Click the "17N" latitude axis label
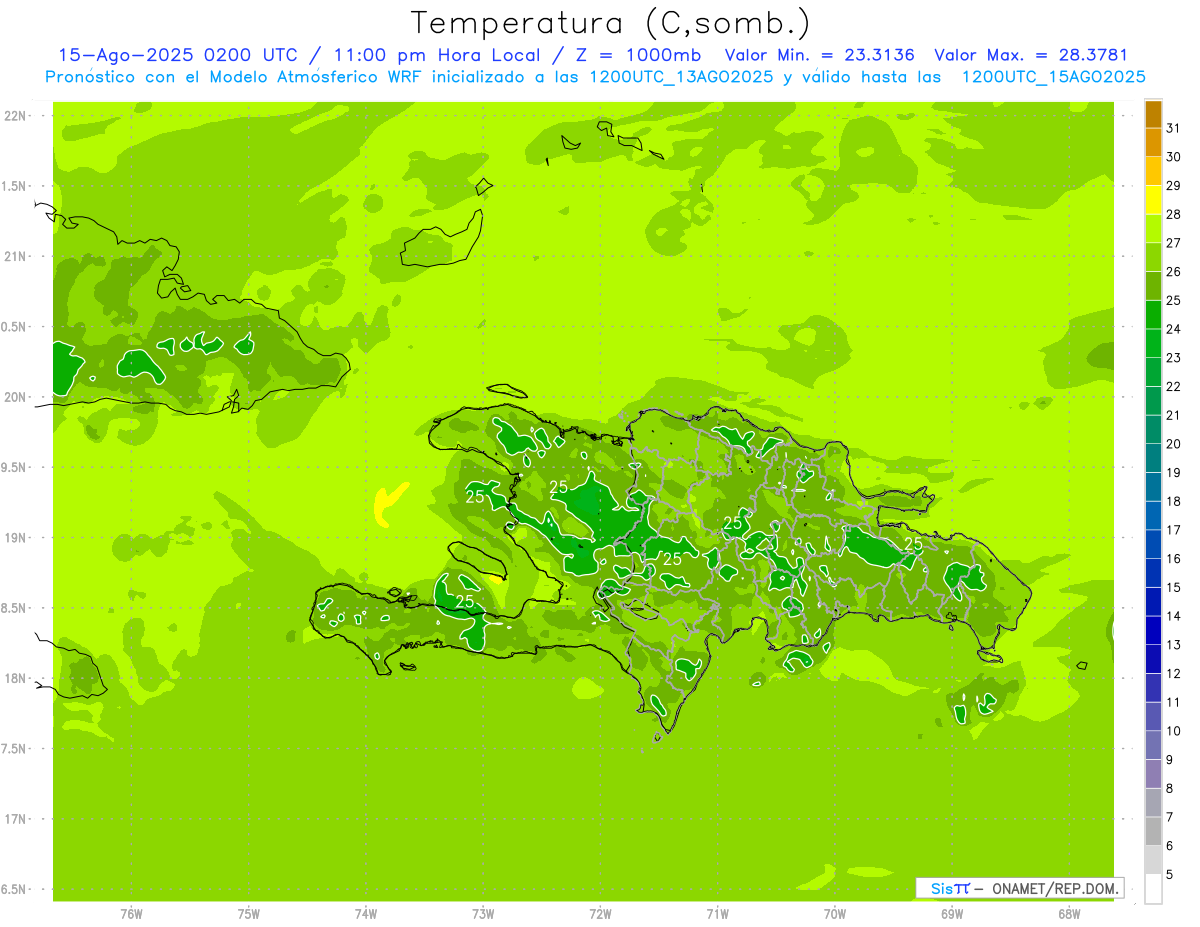This screenshot has width=1200, height=927. coord(17,819)
